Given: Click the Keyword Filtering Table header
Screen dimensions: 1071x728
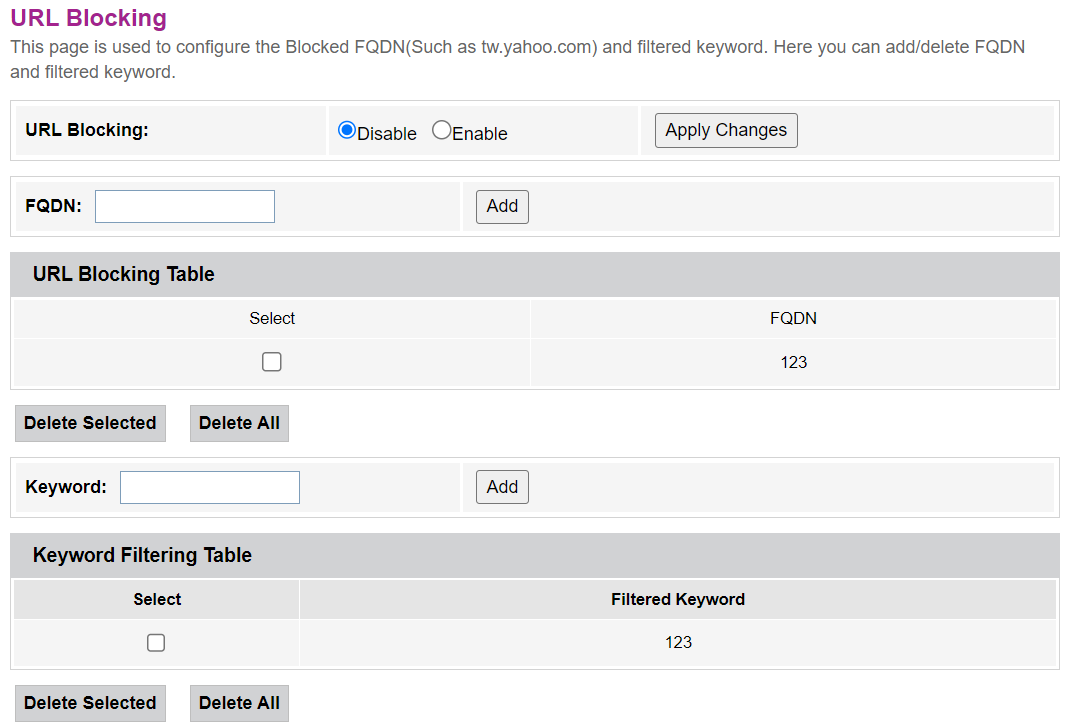Looking at the screenshot, I should click(142, 555).
